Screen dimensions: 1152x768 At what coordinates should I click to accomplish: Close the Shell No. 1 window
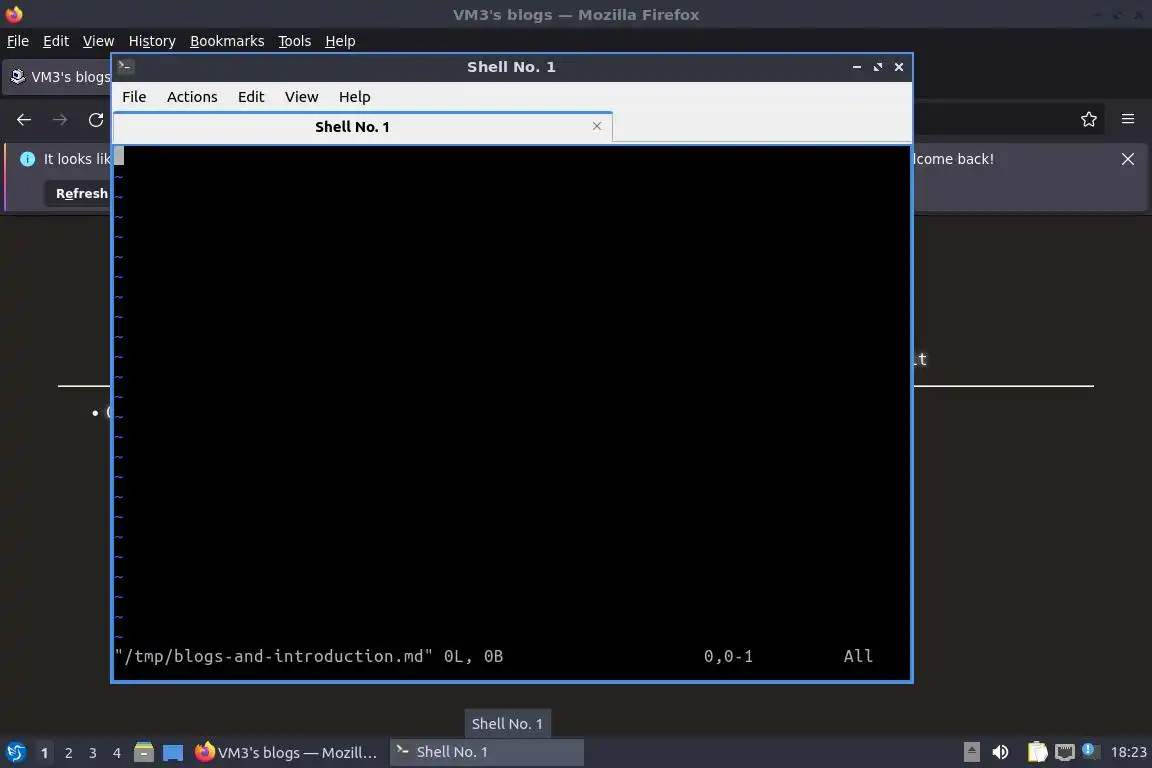[x=899, y=67]
